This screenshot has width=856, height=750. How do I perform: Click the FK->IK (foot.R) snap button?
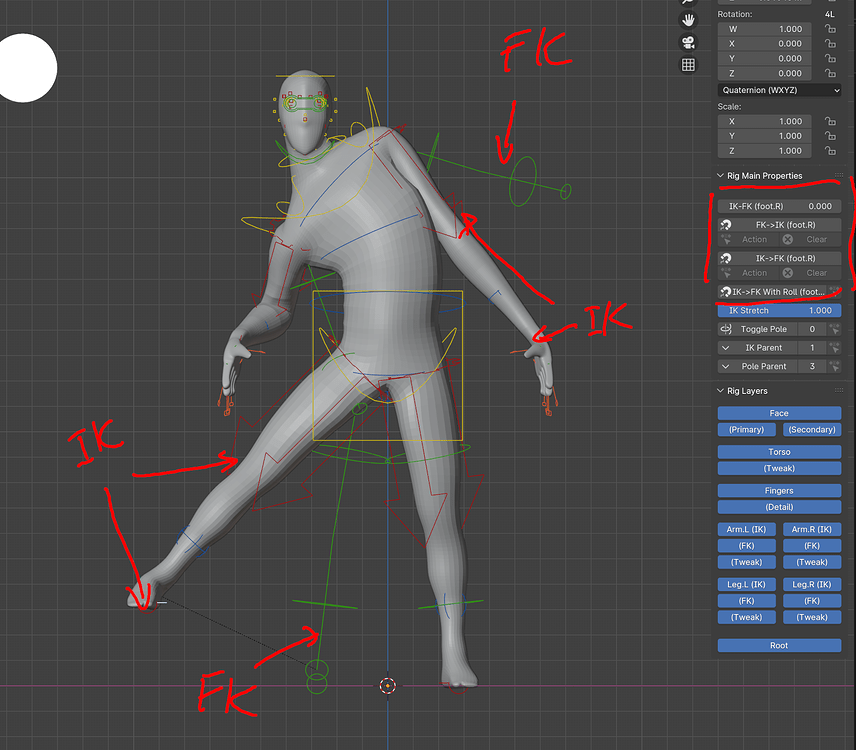point(779,225)
